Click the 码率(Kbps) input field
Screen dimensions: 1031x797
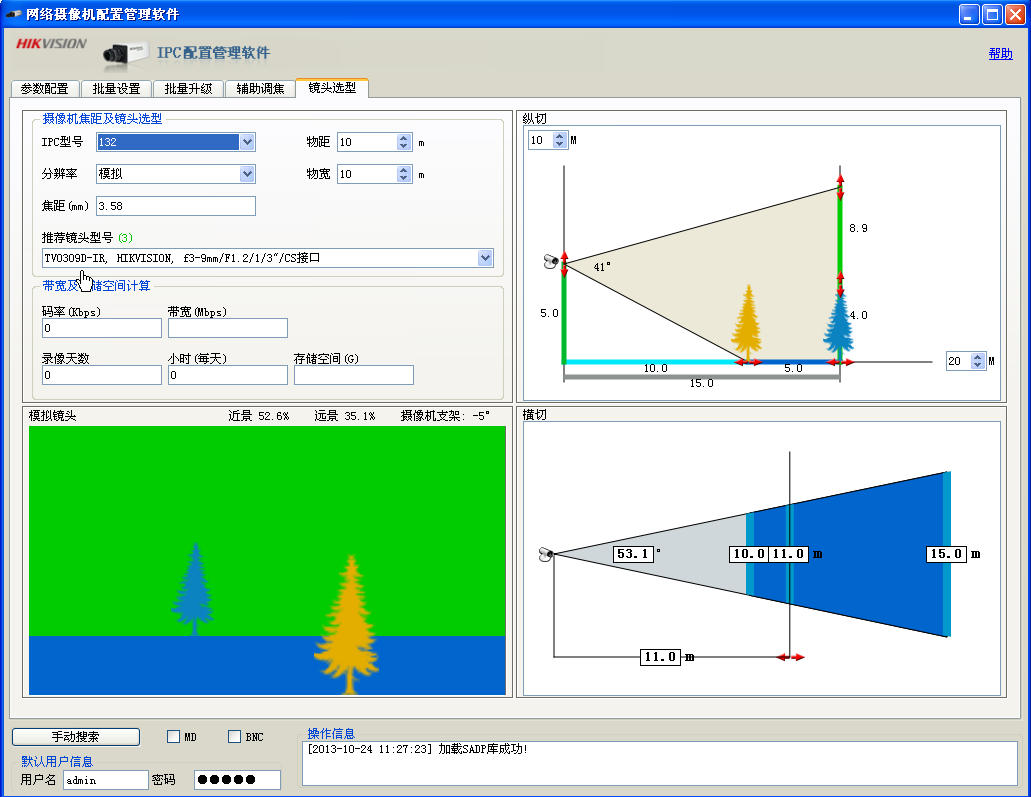tap(101, 328)
